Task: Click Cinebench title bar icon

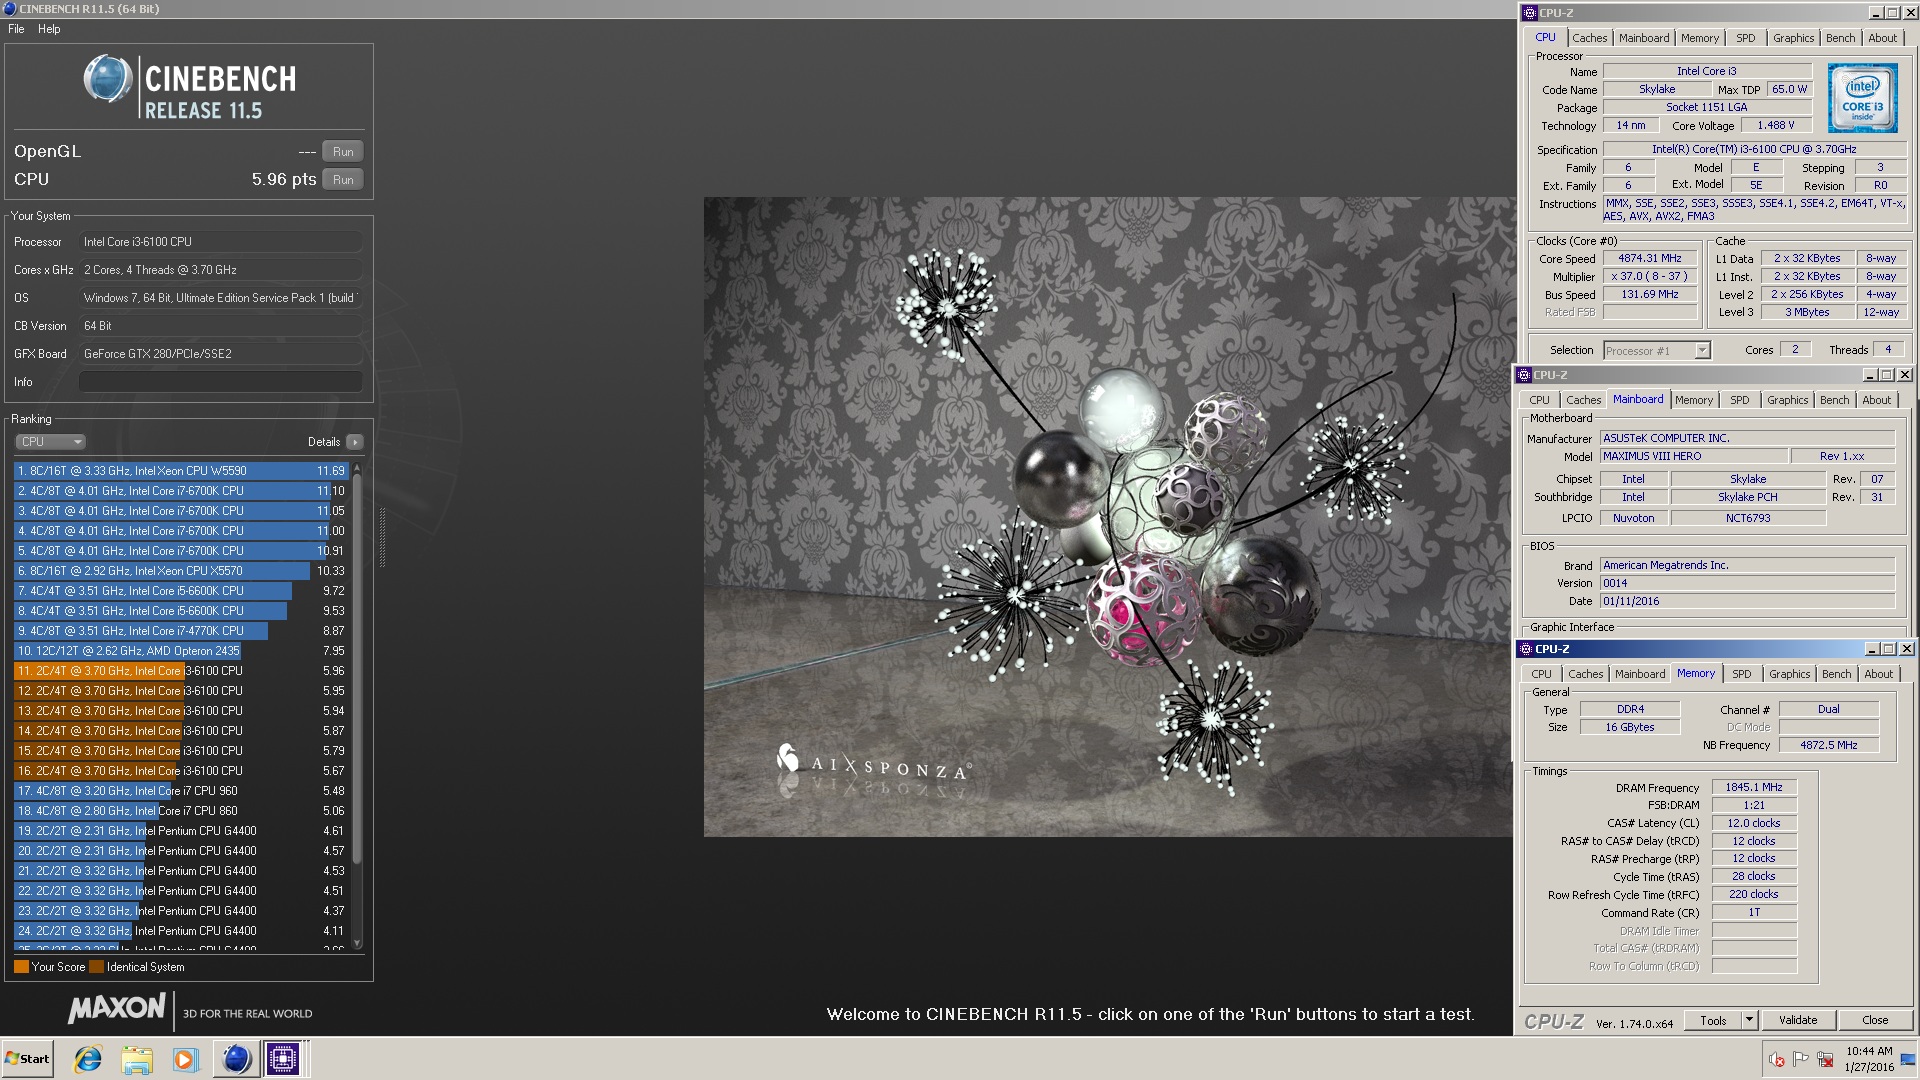Action: [9, 9]
